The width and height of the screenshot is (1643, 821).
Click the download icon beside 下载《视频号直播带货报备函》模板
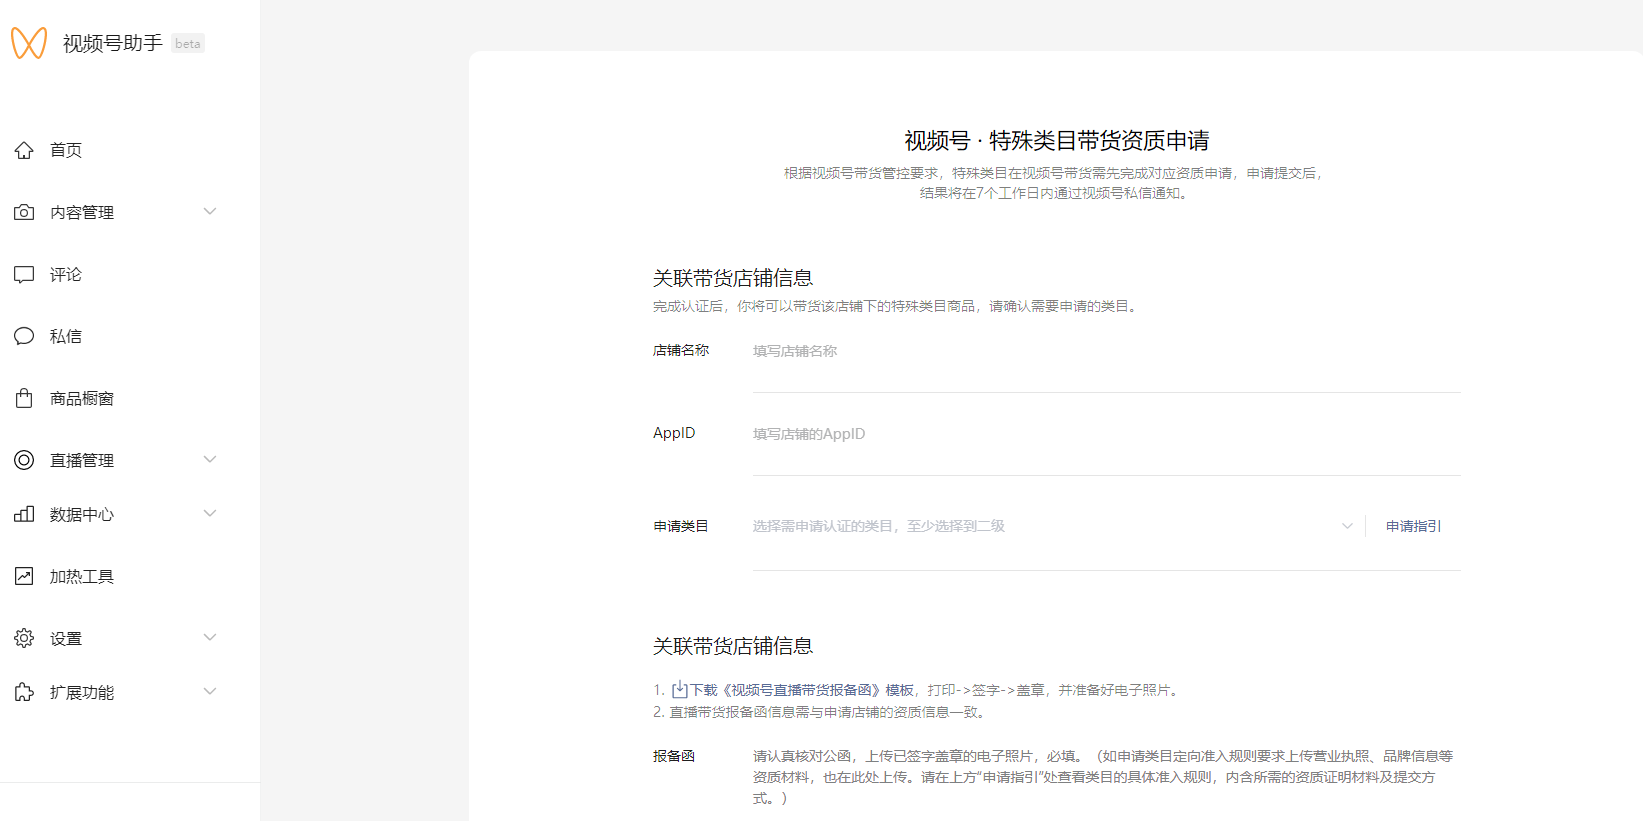click(680, 689)
